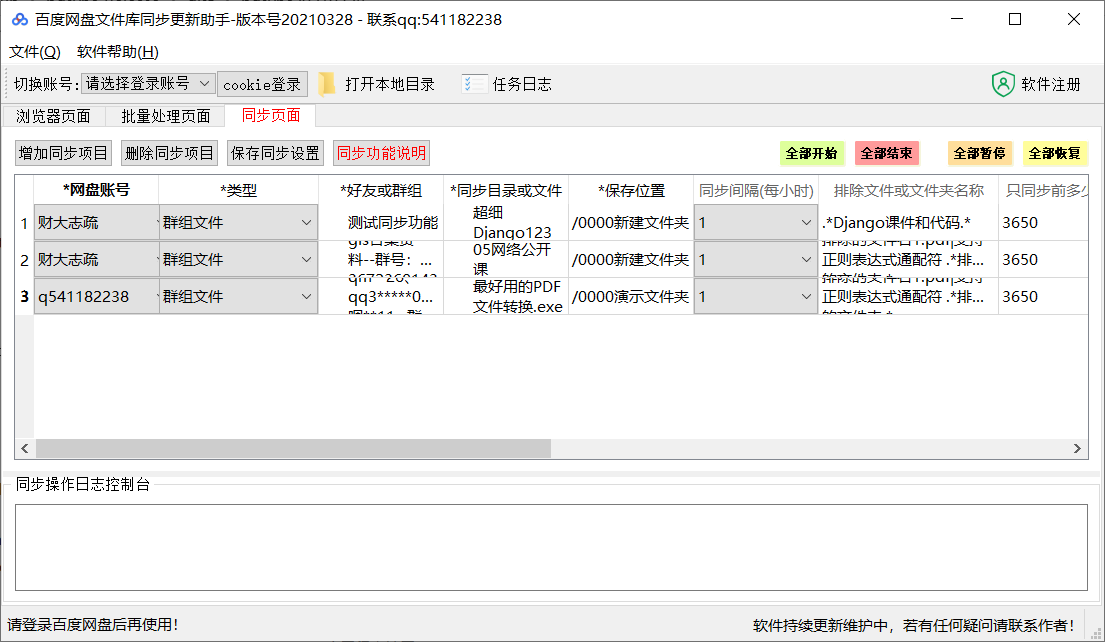Pause all tasks with 全部暂停
1105x642 pixels.
[979, 153]
